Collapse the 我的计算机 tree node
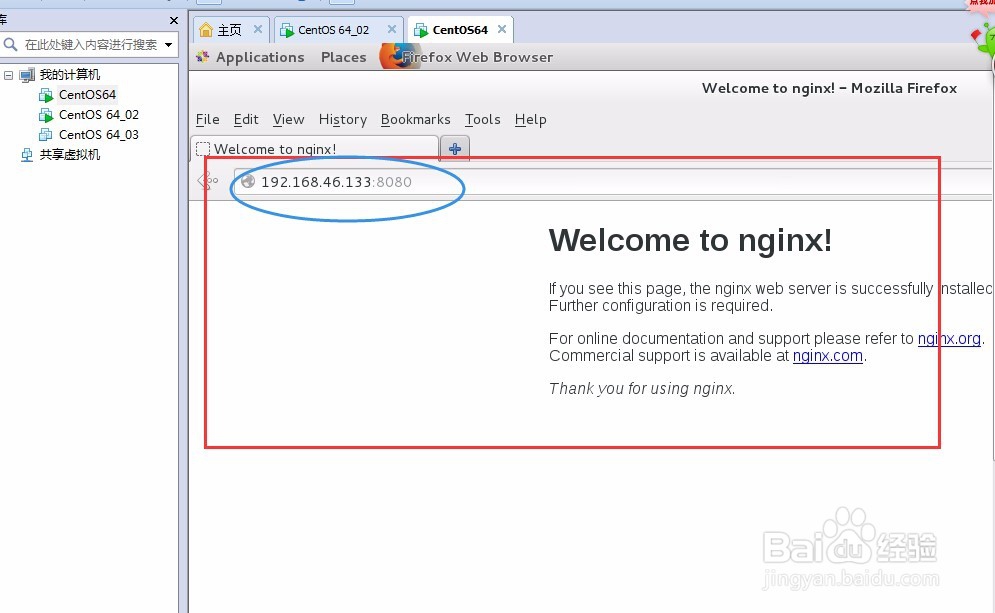This screenshot has width=995, height=613. (x=8, y=74)
